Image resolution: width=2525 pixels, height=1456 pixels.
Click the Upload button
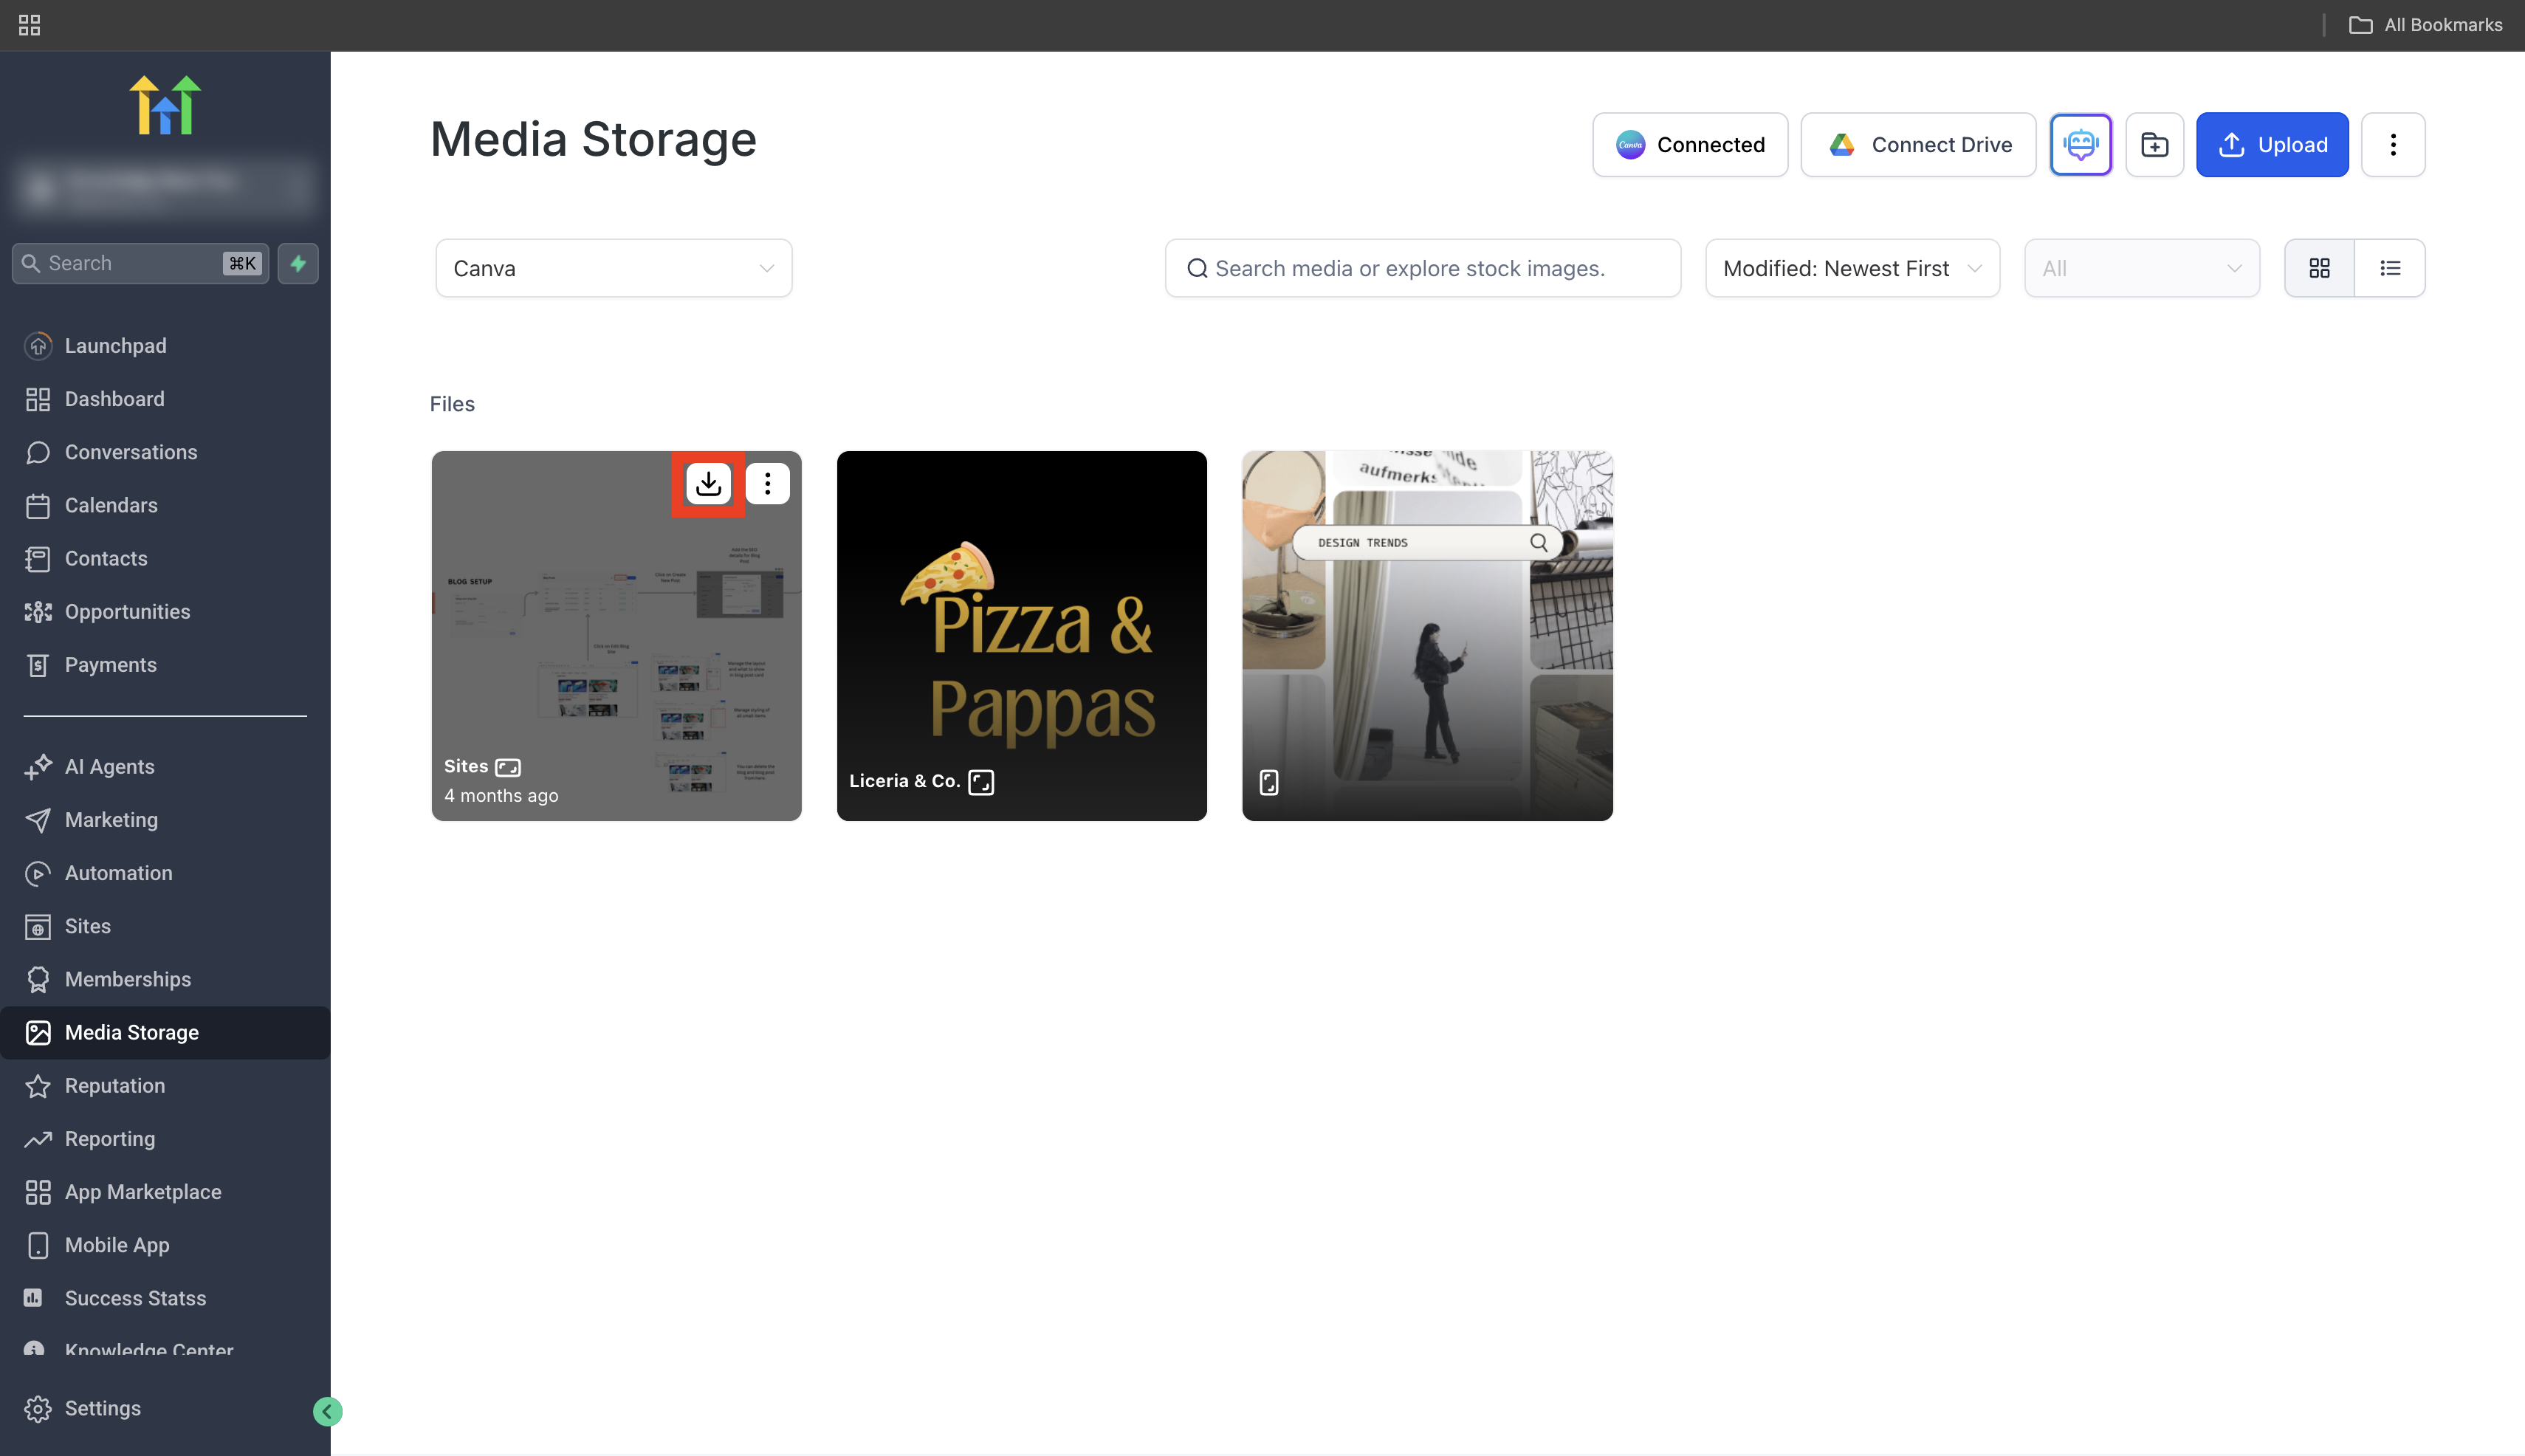[2271, 145]
